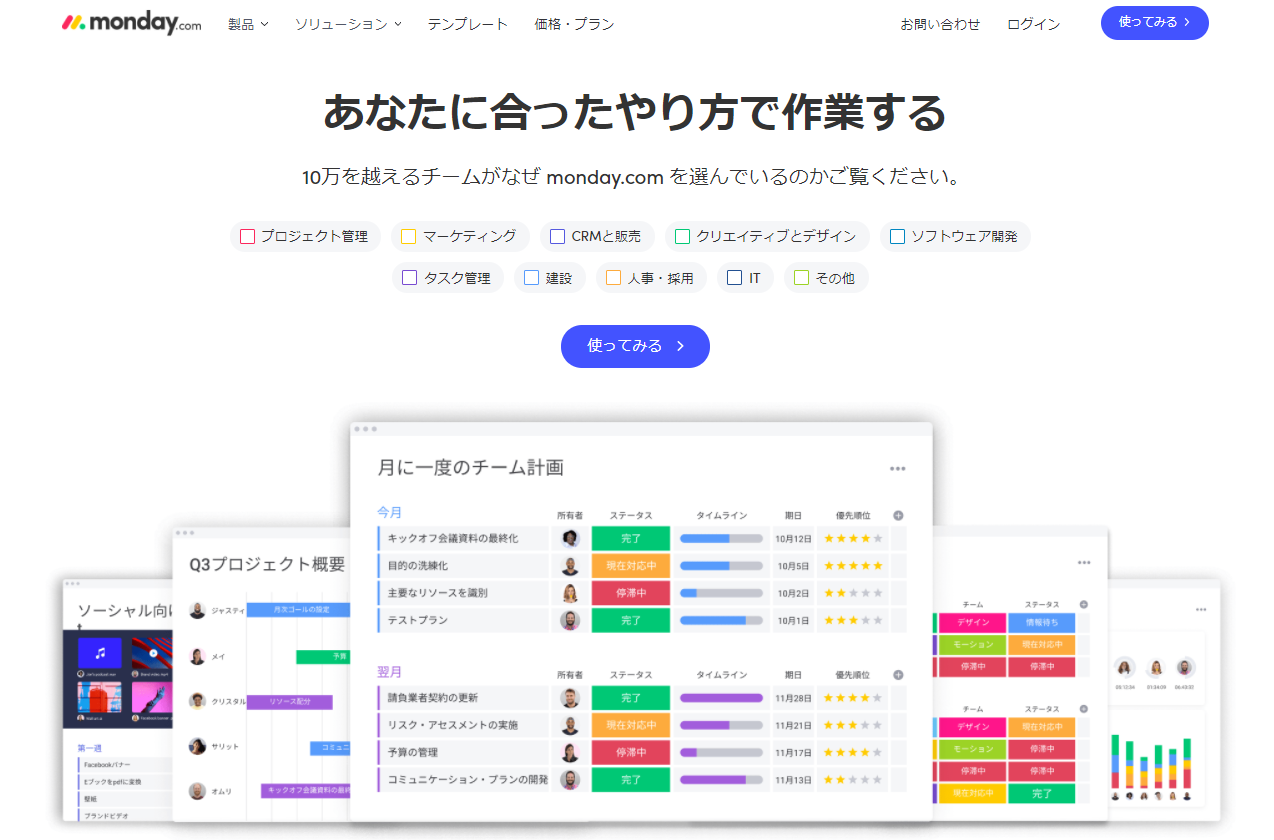This screenshot has width=1274, height=840.
Task: Click timeline bar of 請負業者契約の更新 row
Action: (721, 698)
